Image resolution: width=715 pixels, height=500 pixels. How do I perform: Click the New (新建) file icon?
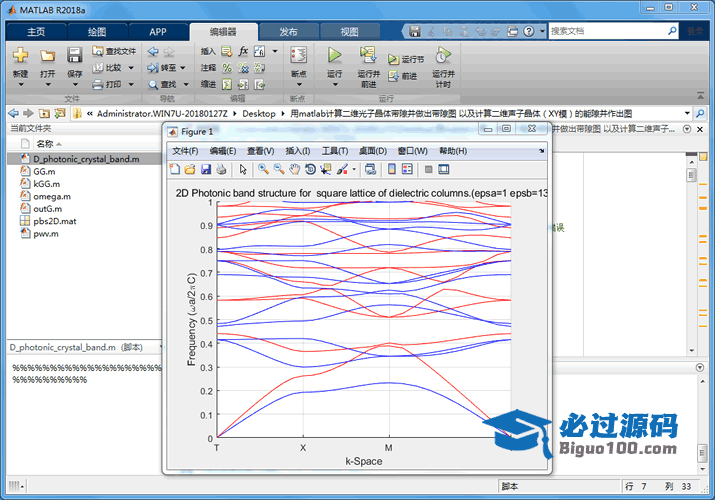[x=20, y=55]
